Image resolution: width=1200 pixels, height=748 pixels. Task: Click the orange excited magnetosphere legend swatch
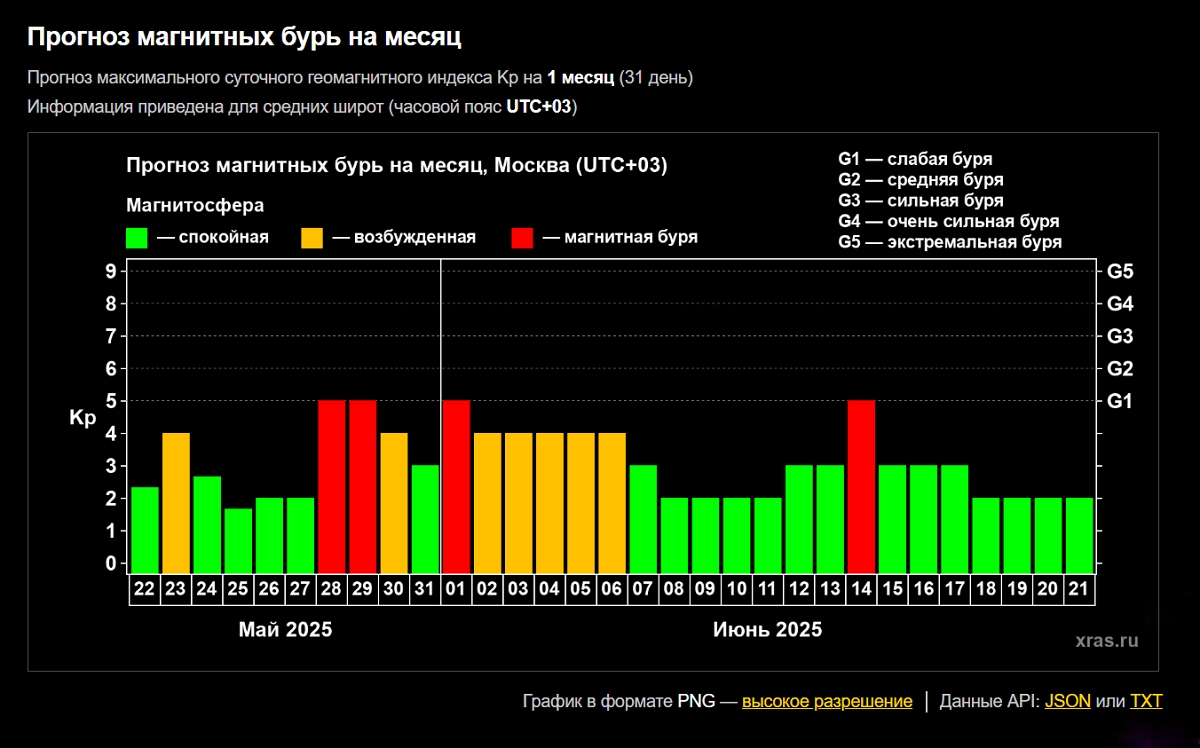pyautogui.click(x=312, y=238)
